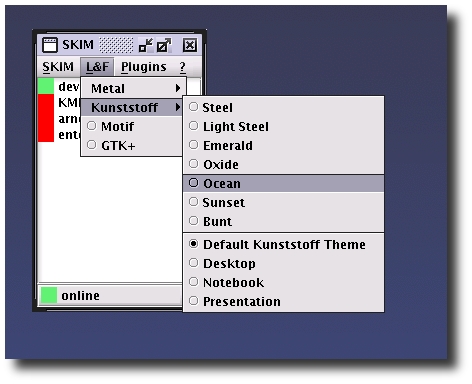
Task: Expand the Metal submenu arrow
Action: (x=178, y=88)
